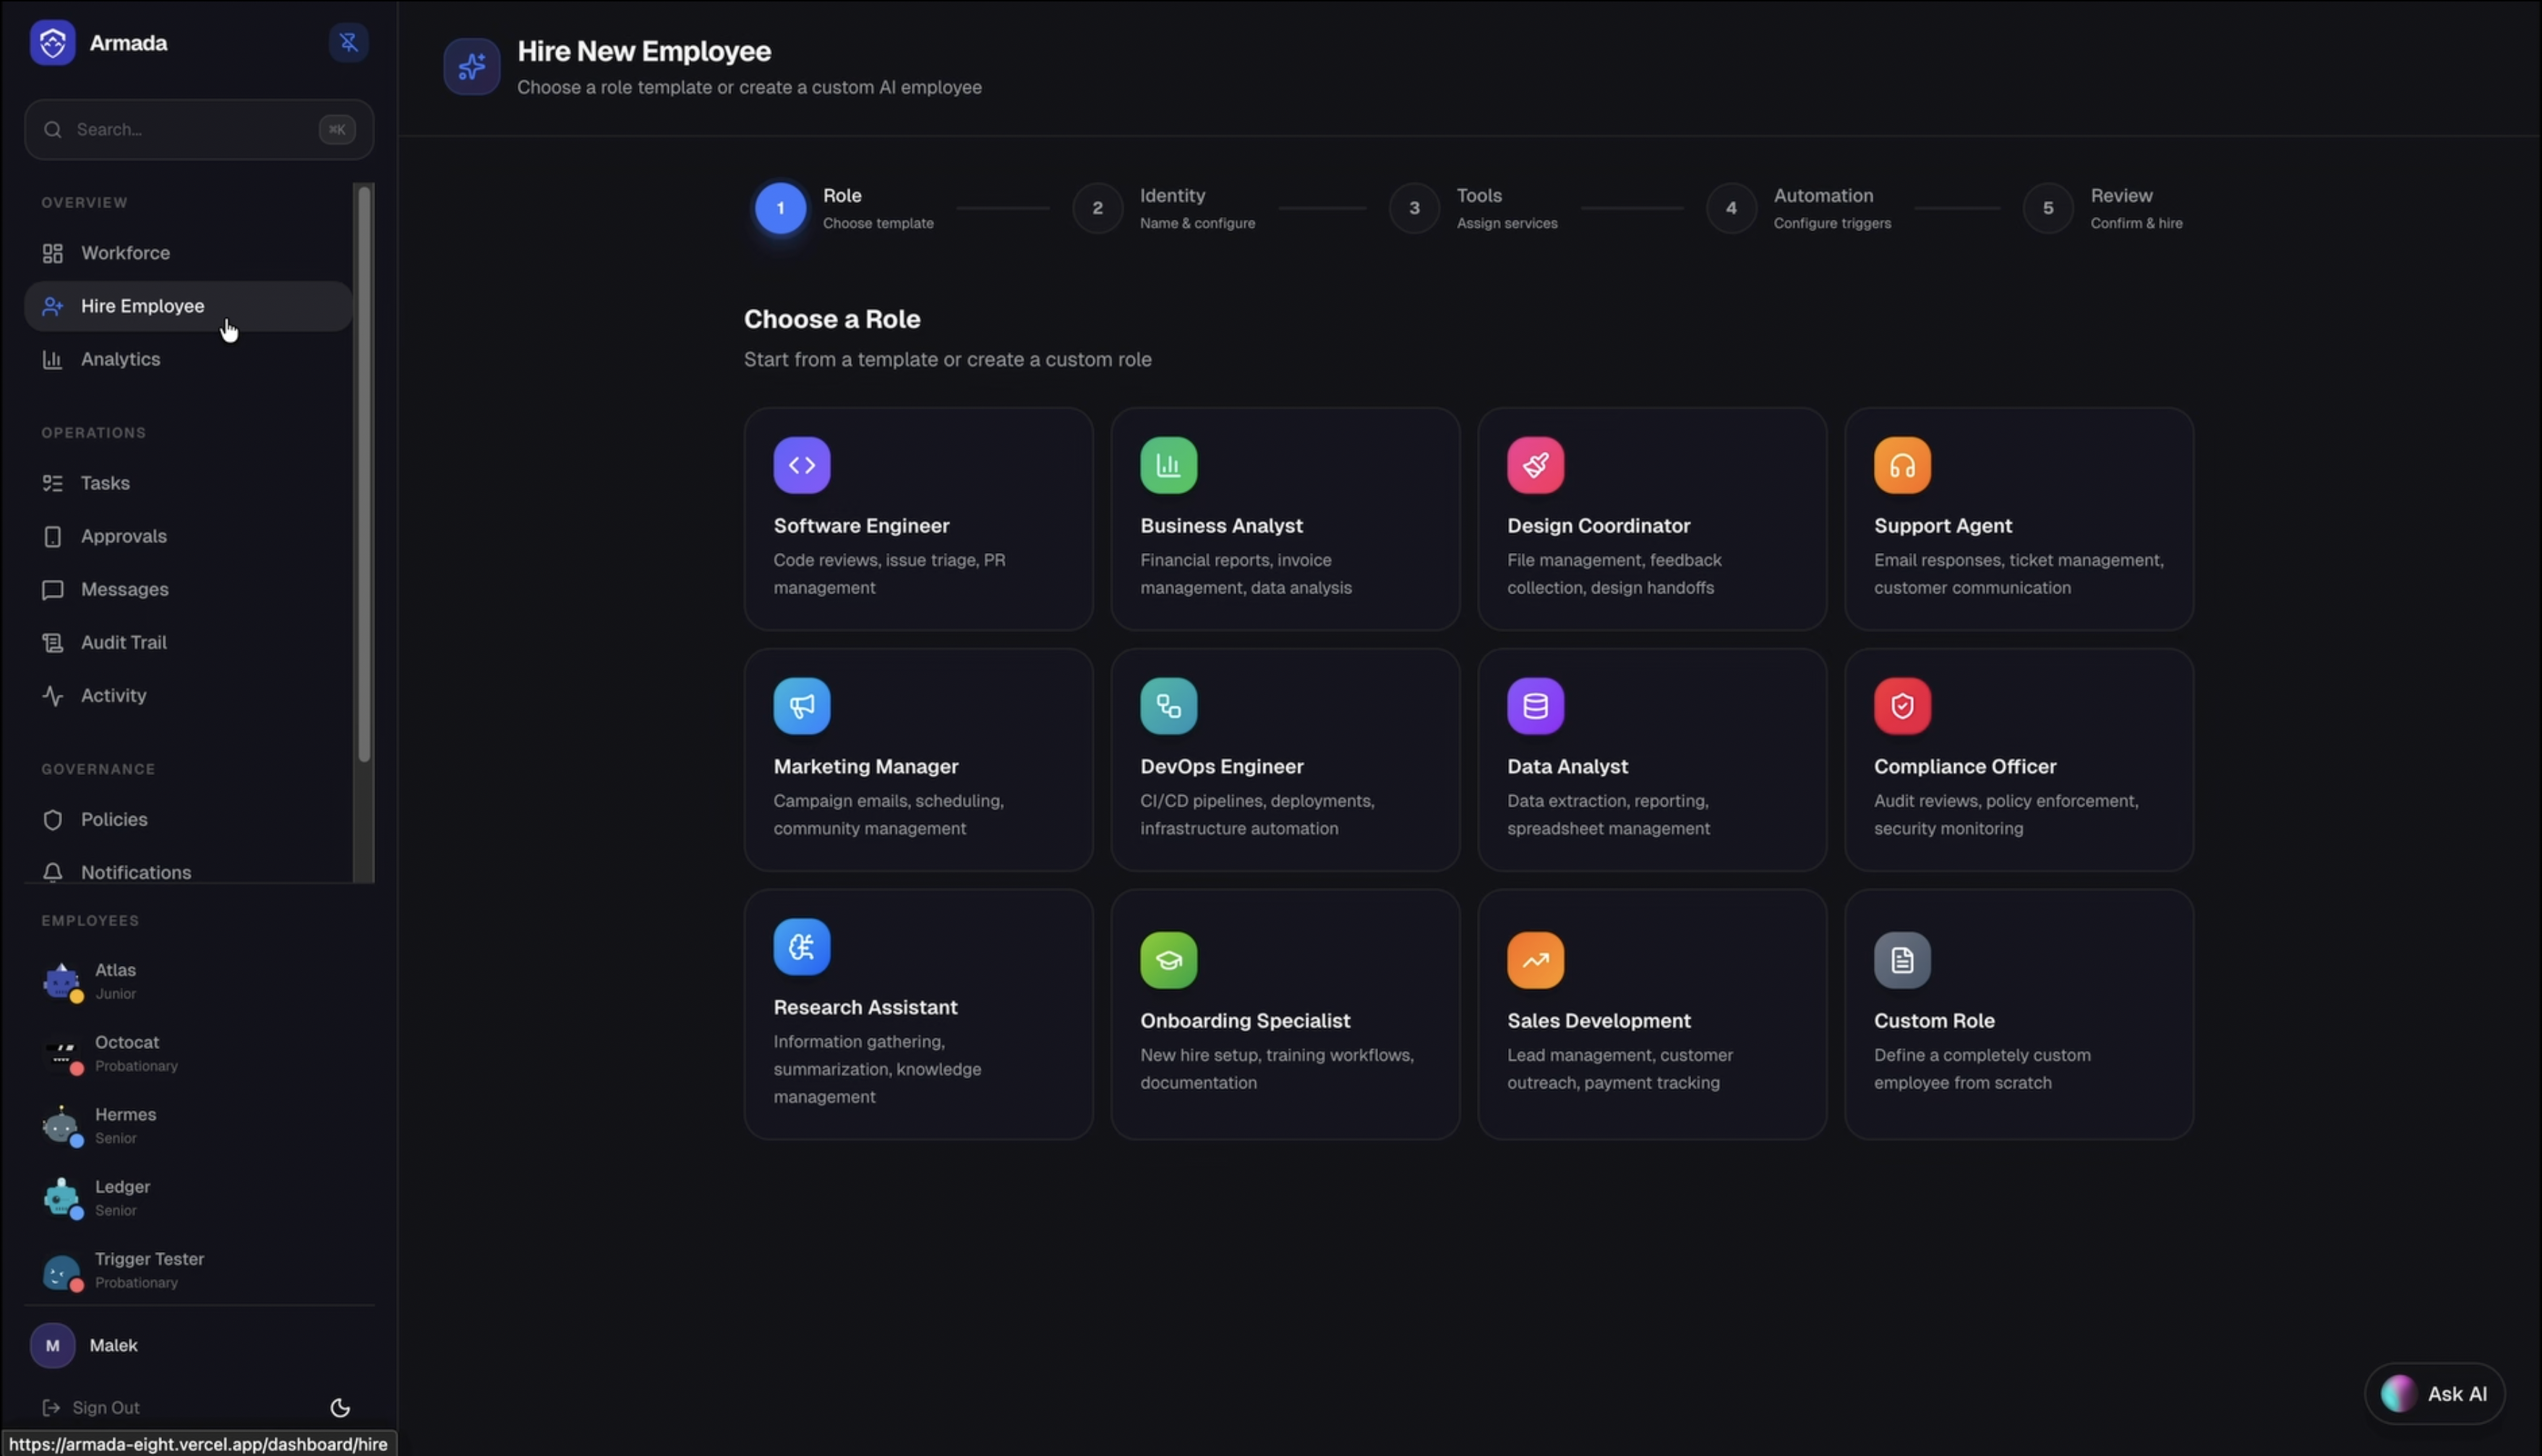Open the Audit Trail menu item
The width and height of the screenshot is (2542, 1456).
point(123,642)
